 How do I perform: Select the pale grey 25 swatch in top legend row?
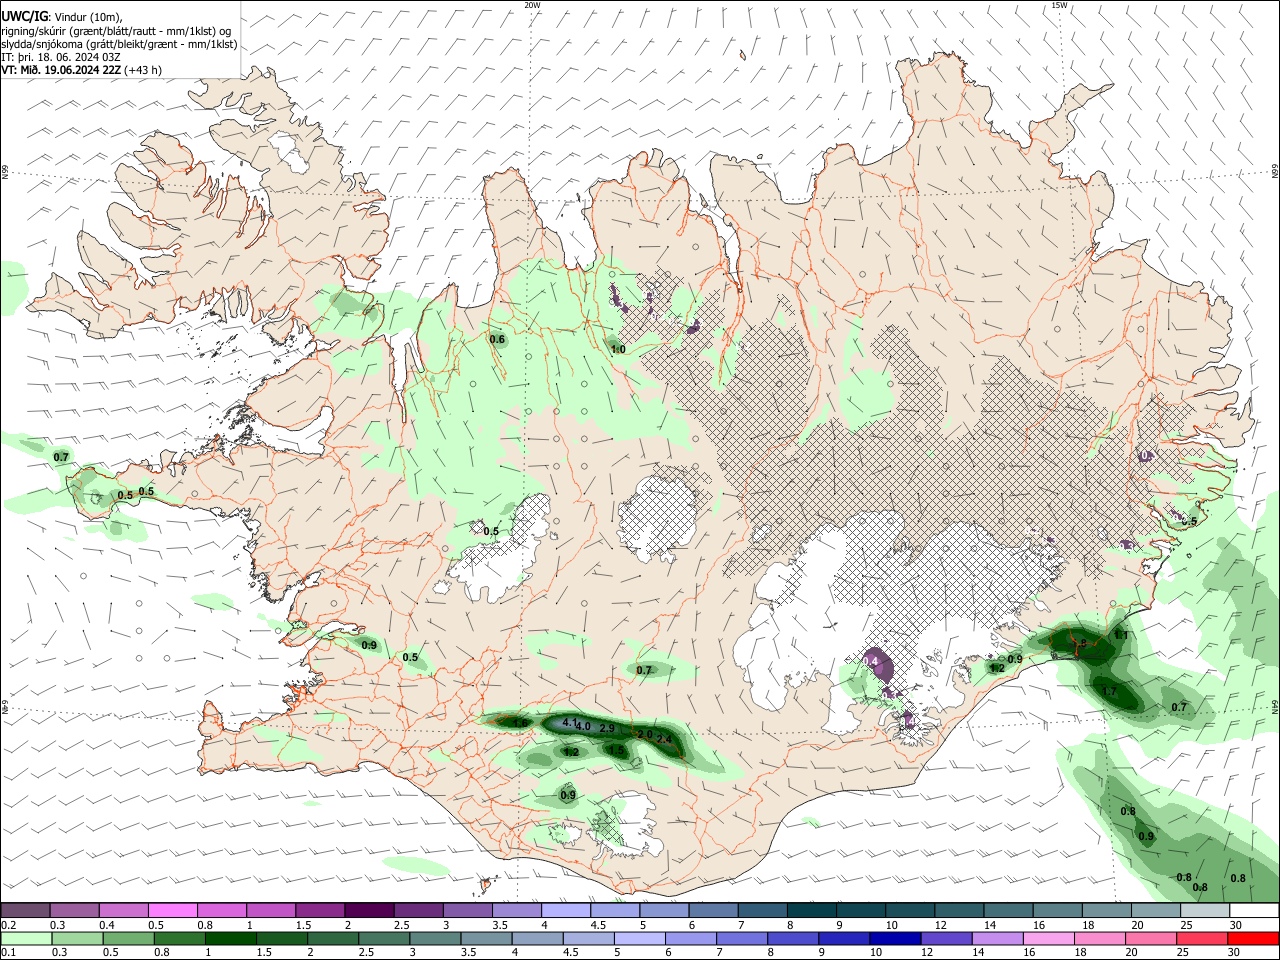pos(1204,911)
